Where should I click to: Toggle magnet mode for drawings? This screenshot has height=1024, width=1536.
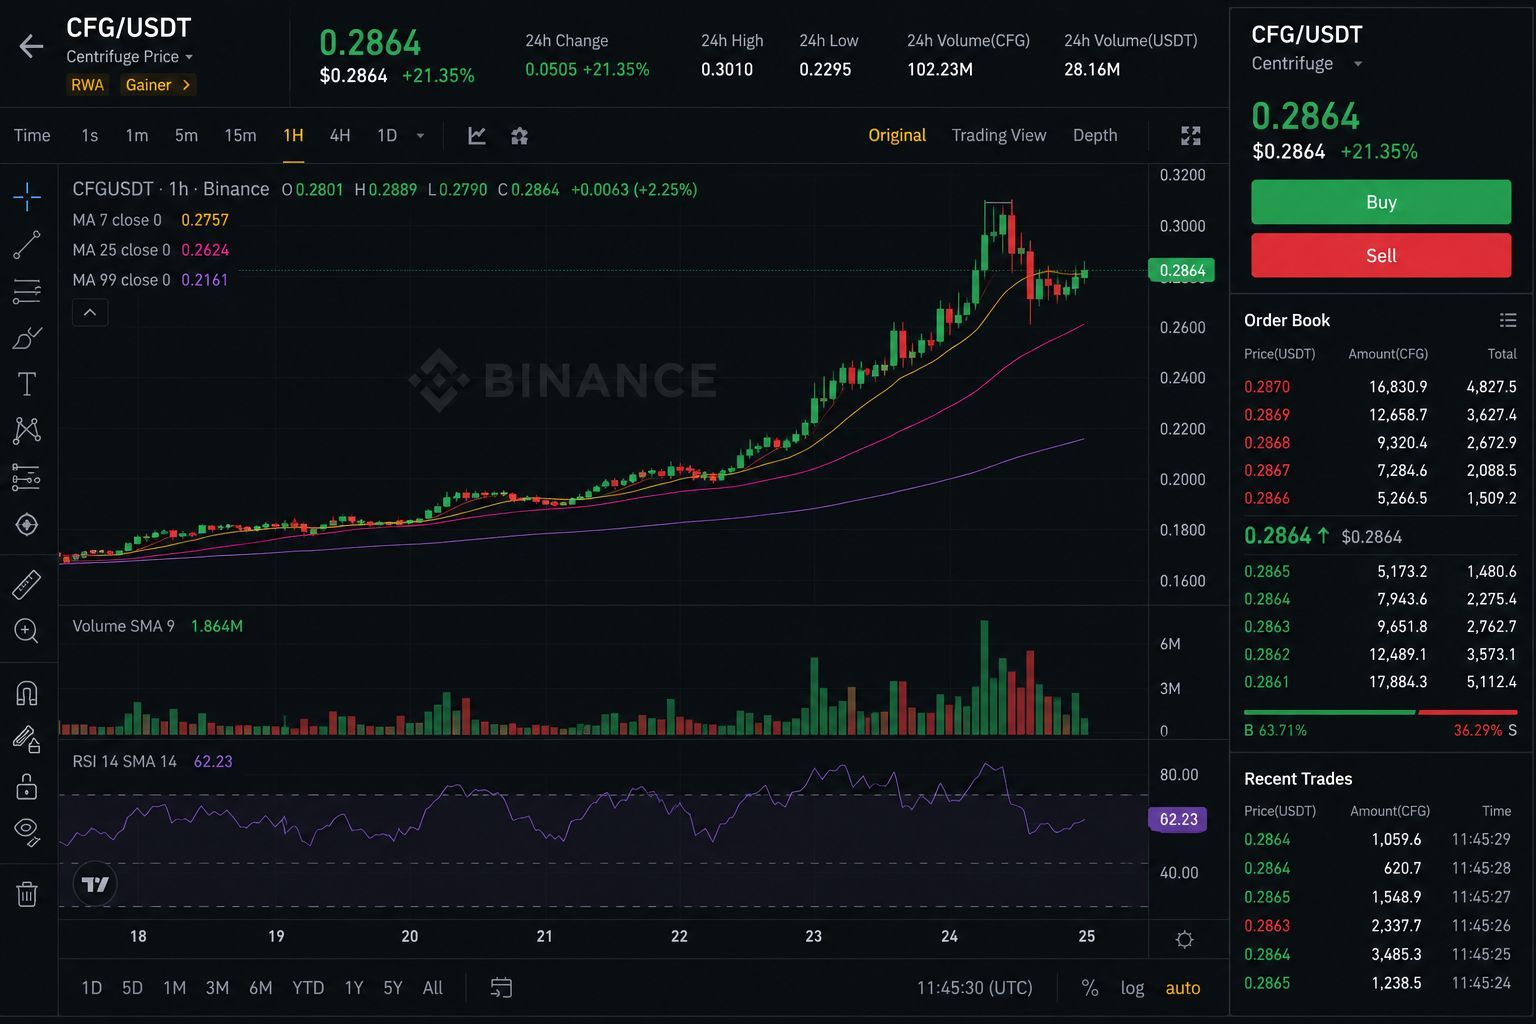27,692
